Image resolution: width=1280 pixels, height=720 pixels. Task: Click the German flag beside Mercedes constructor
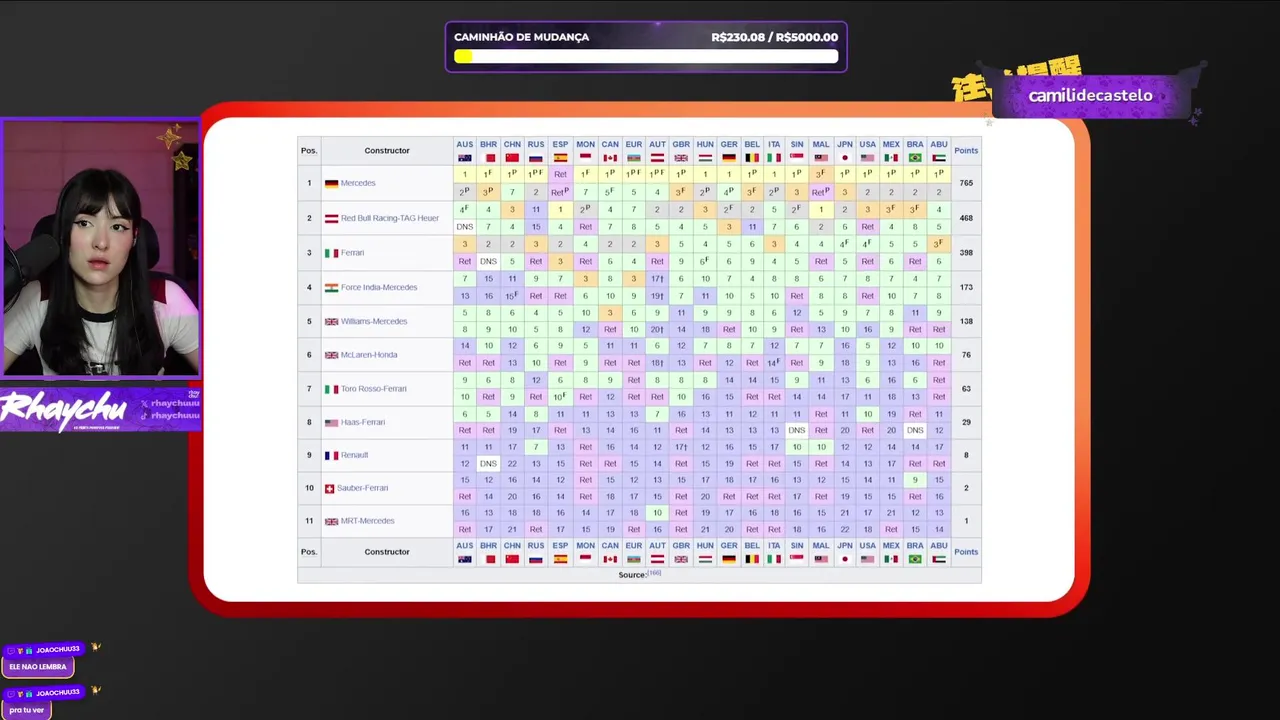click(331, 184)
